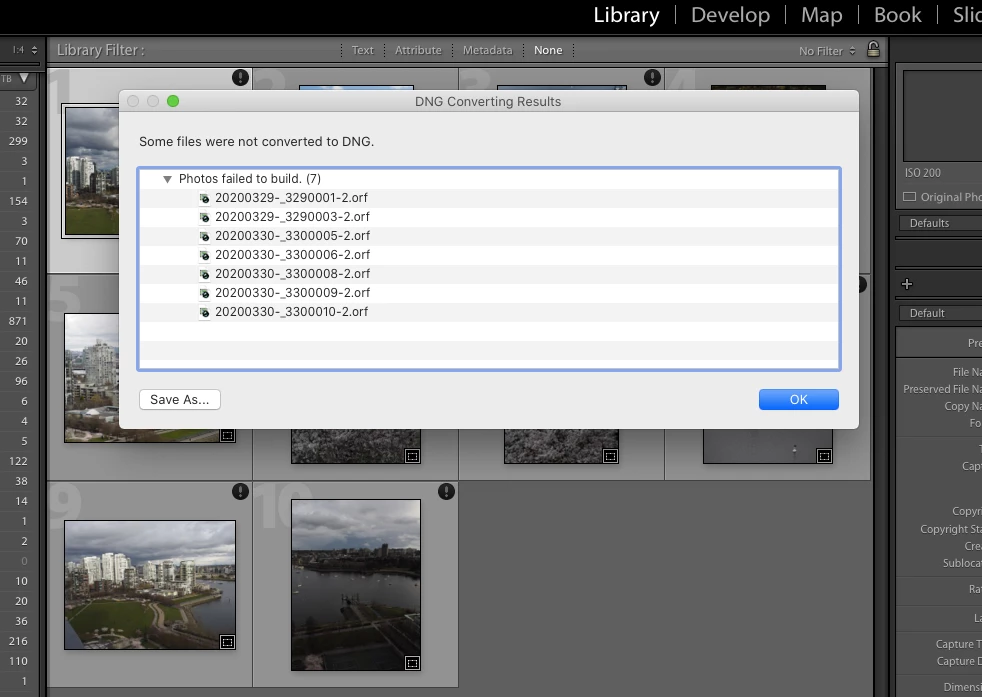Select photo 9 thumbnail of waterfront towers
This screenshot has width=982, height=697.
tap(150, 585)
